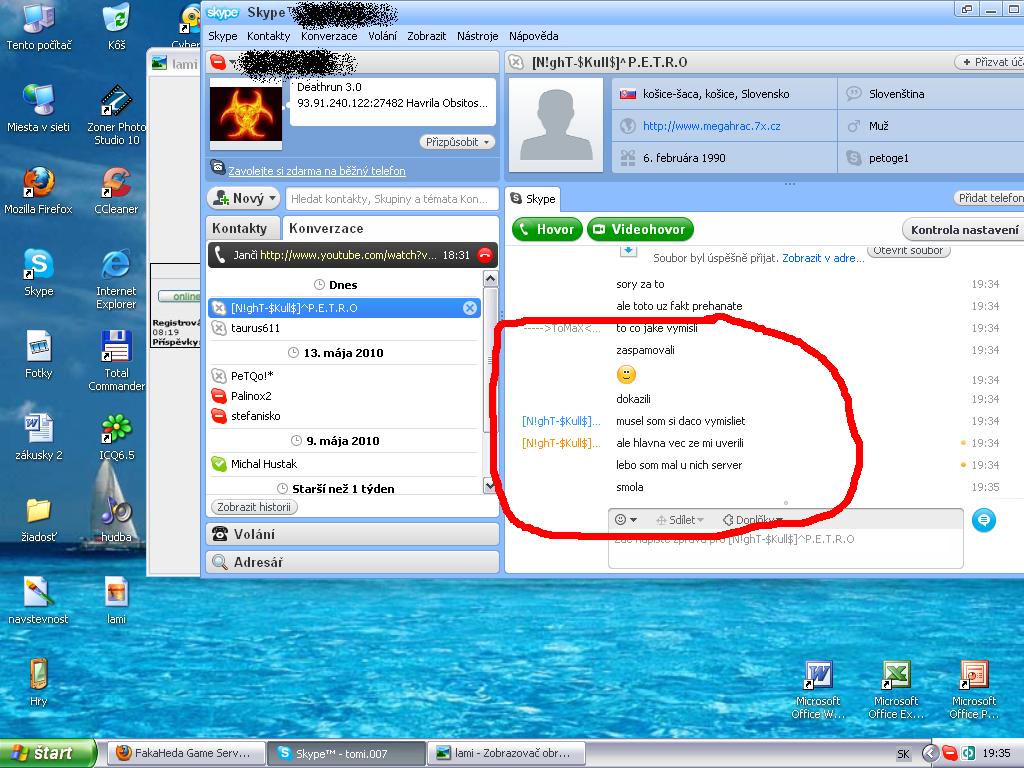
Task: Open the Konverzace menu
Action: pos(329,36)
